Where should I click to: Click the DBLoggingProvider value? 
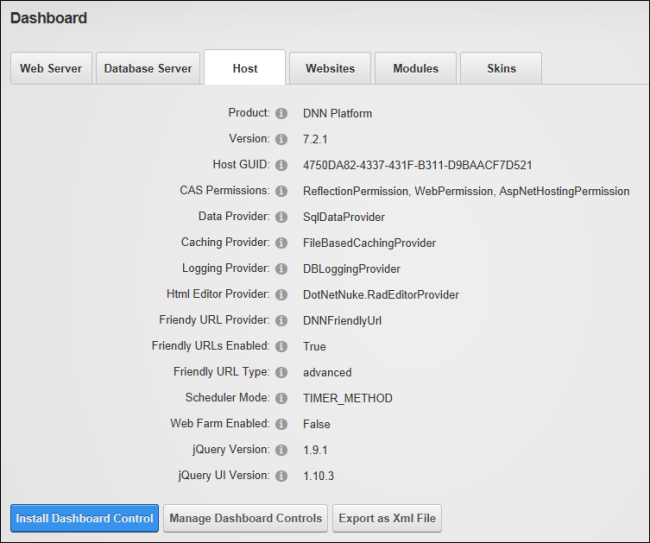coord(352,269)
